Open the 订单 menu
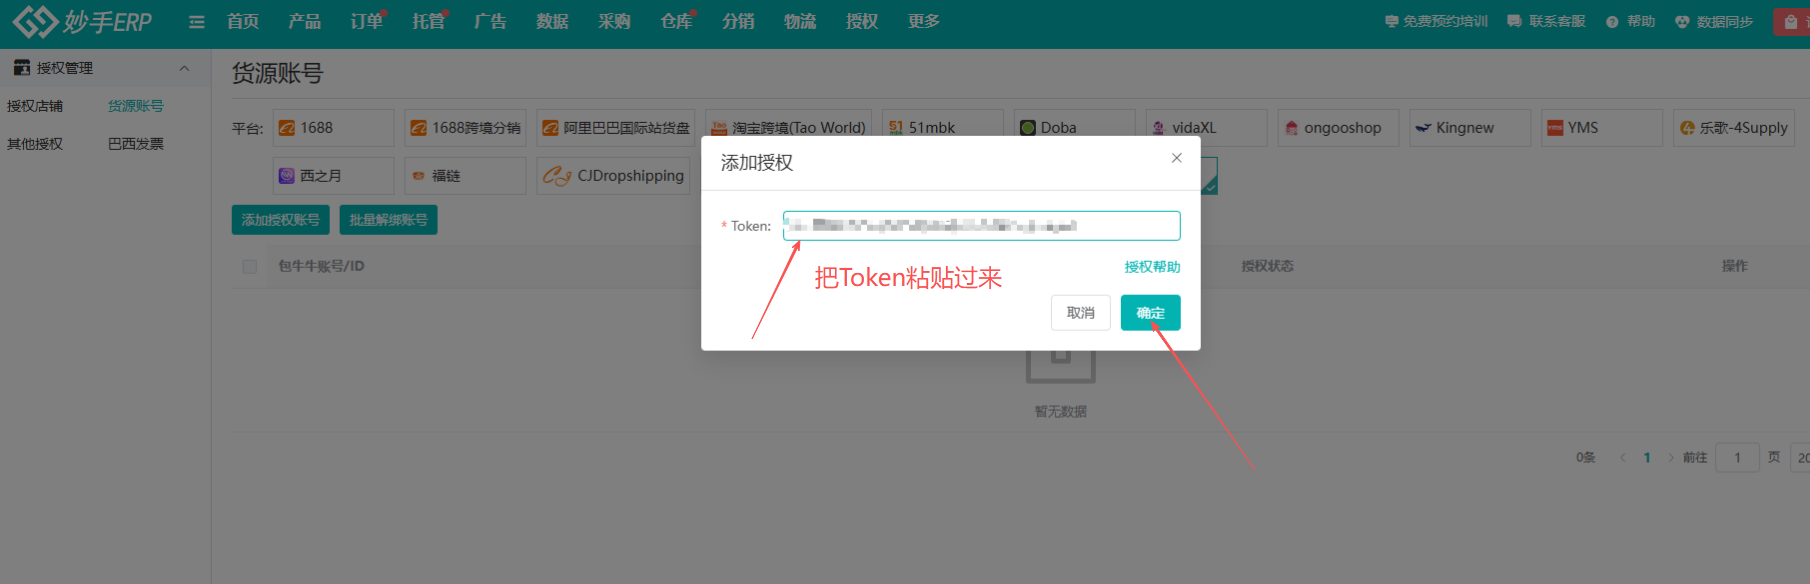Image resolution: width=1810 pixels, height=584 pixels. [366, 21]
